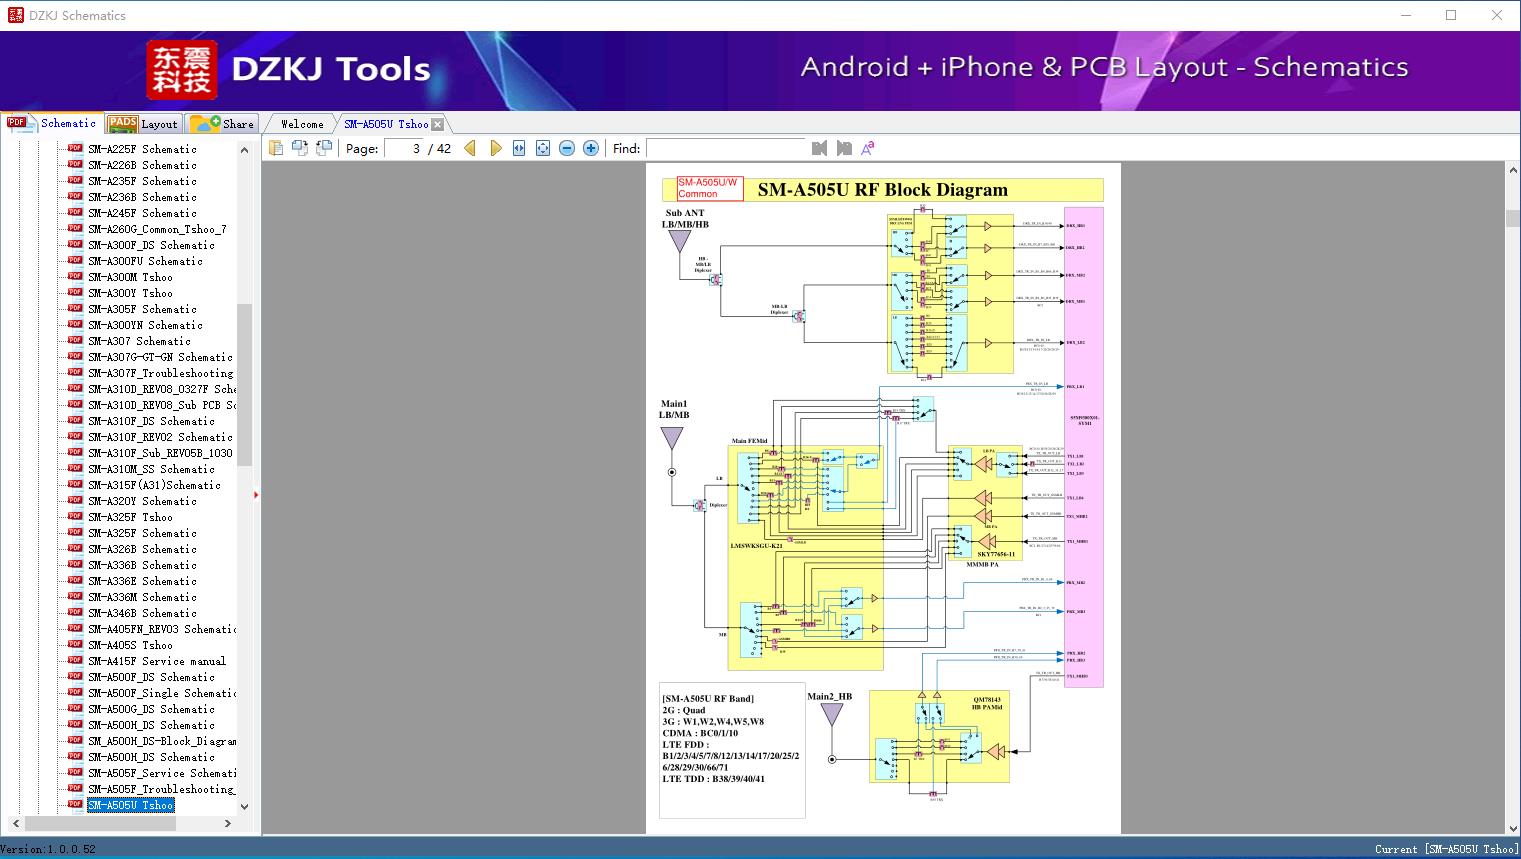Image resolution: width=1521 pixels, height=859 pixels.
Task: Open SM-A310F_DS Schematic
Action: pyautogui.click(x=151, y=421)
